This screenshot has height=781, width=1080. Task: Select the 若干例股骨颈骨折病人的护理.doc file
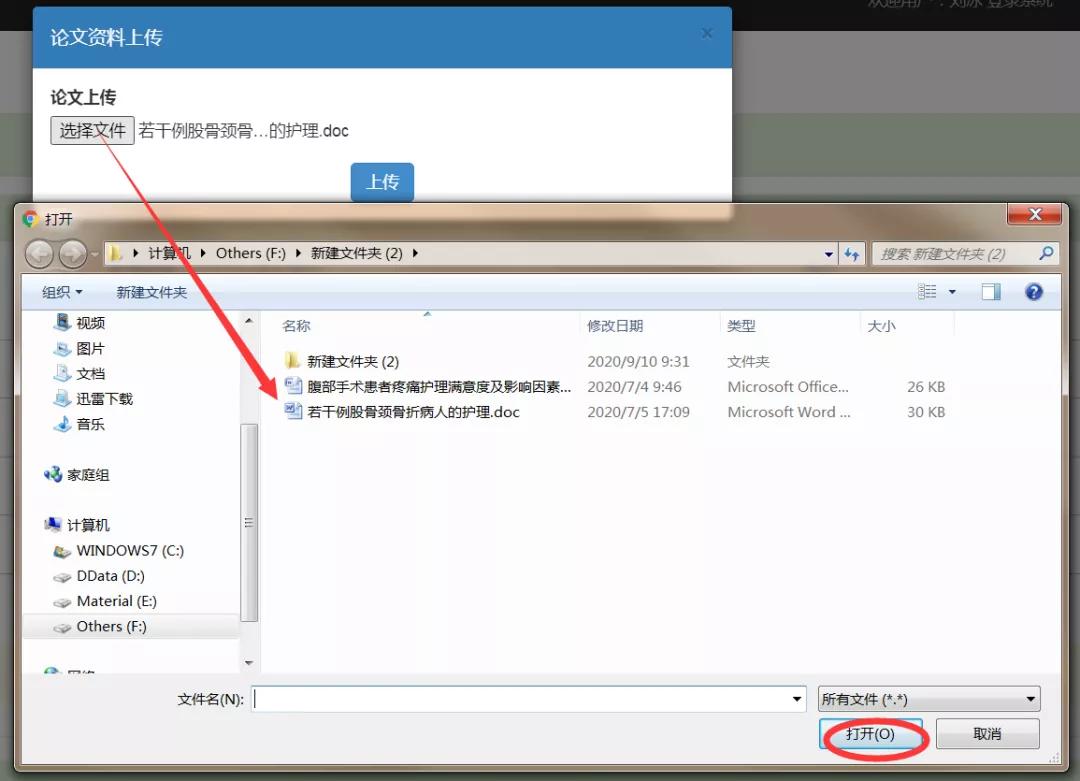pos(415,412)
